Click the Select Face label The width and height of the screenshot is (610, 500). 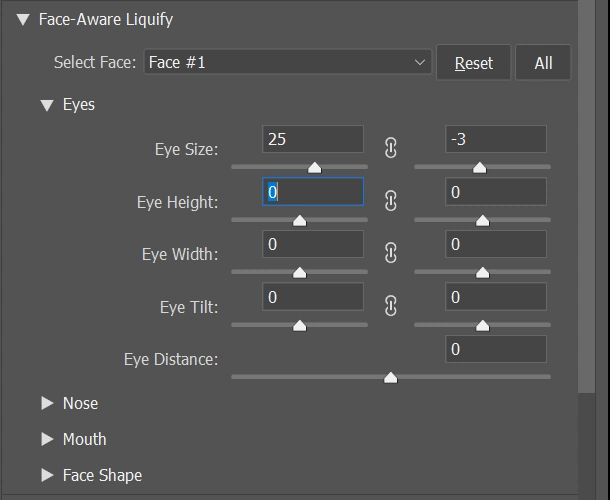pos(95,62)
